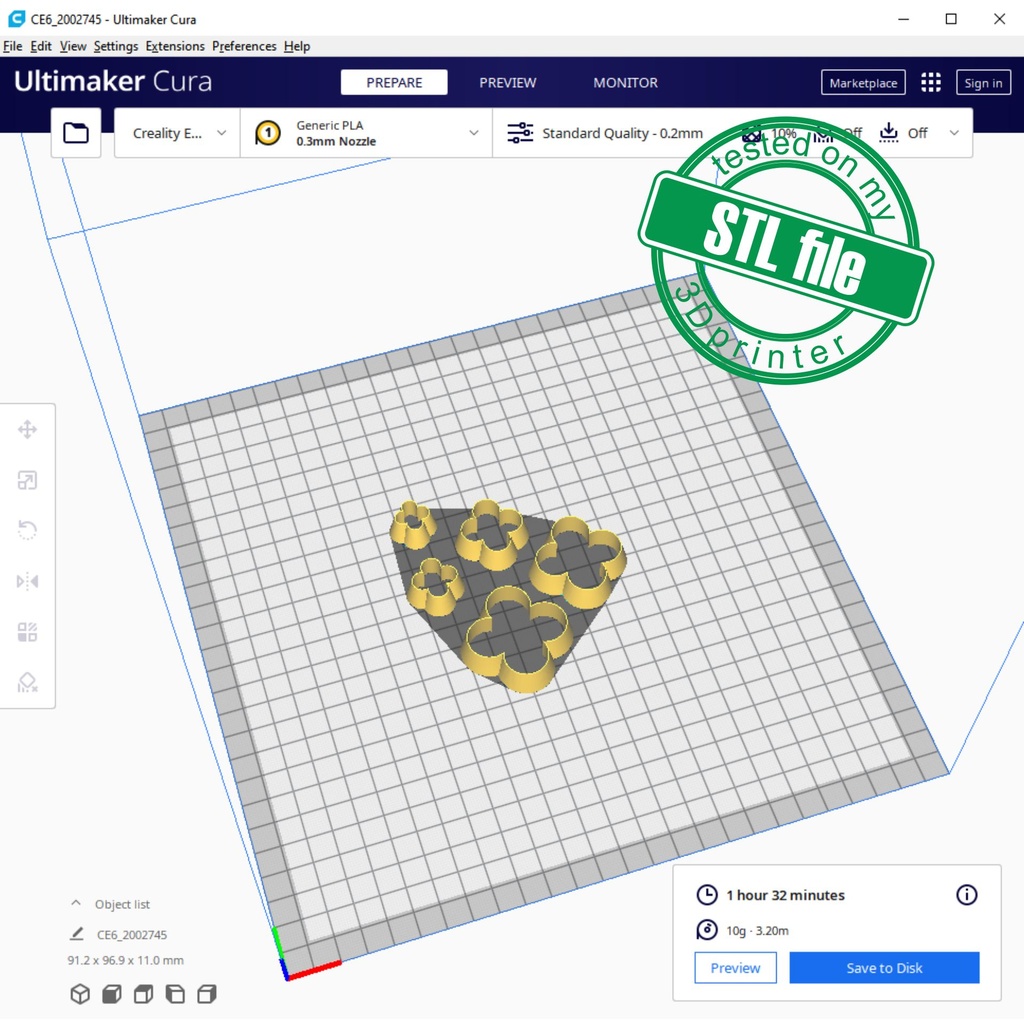The height and width of the screenshot is (1024, 1024).
Task: Open the Extensions menu
Action: tap(175, 46)
